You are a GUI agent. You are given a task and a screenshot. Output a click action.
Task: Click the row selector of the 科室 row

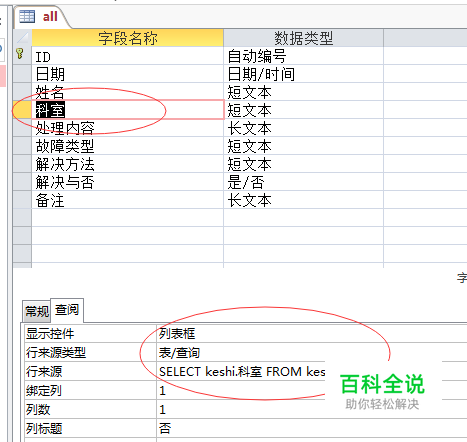coord(22,110)
